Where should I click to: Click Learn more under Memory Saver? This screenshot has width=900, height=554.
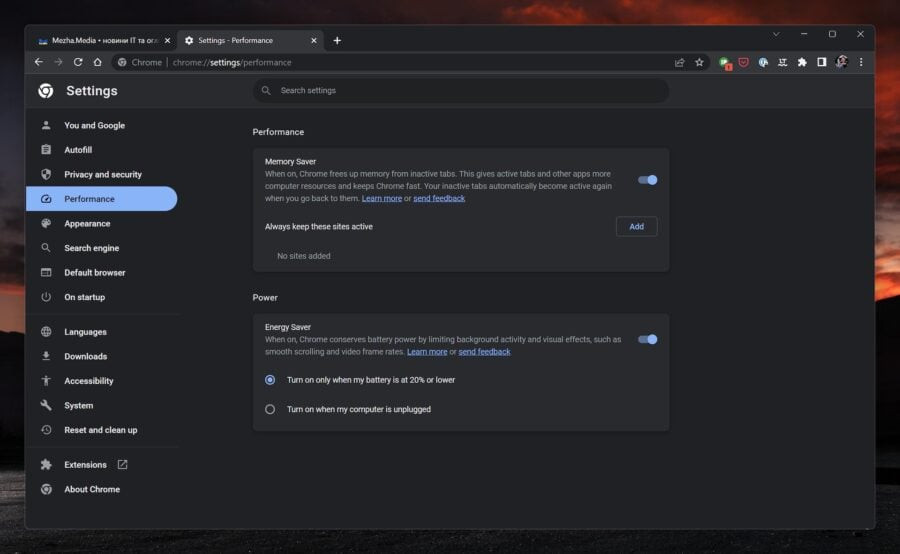(x=382, y=198)
